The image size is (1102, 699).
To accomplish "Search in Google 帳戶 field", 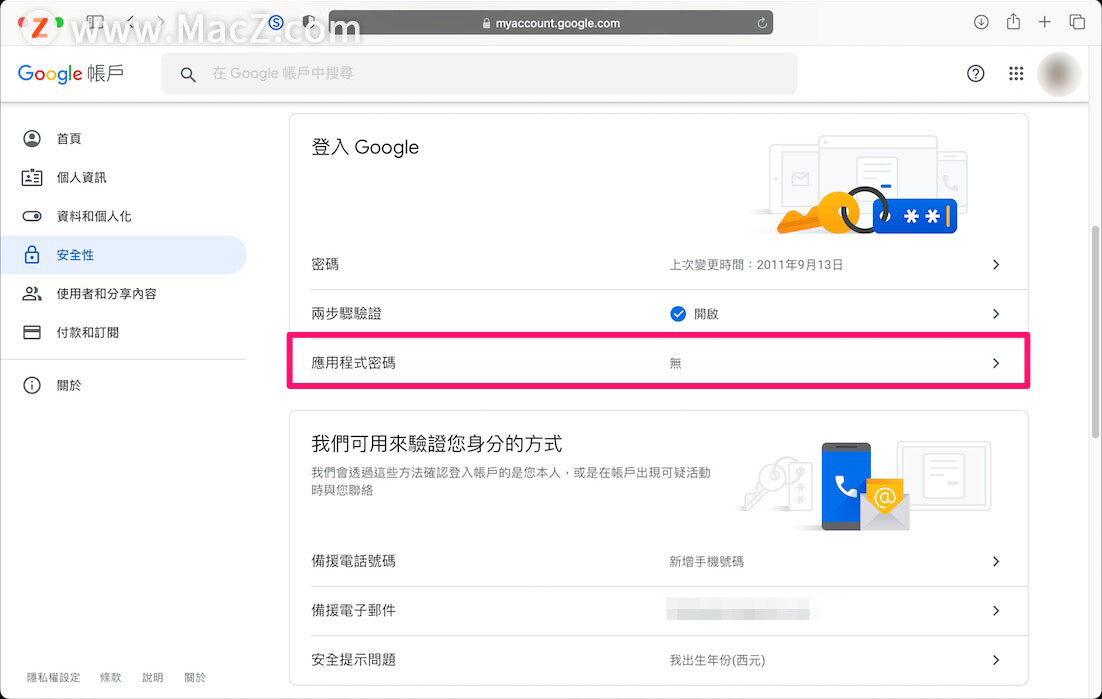I will pos(479,73).
